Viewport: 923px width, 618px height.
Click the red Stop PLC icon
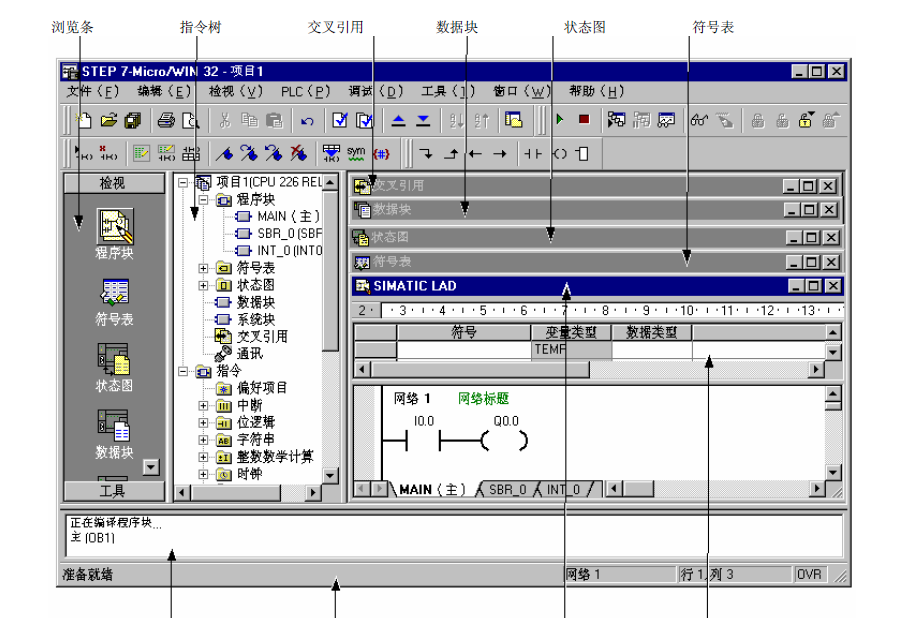pyautogui.click(x=583, y=120)
